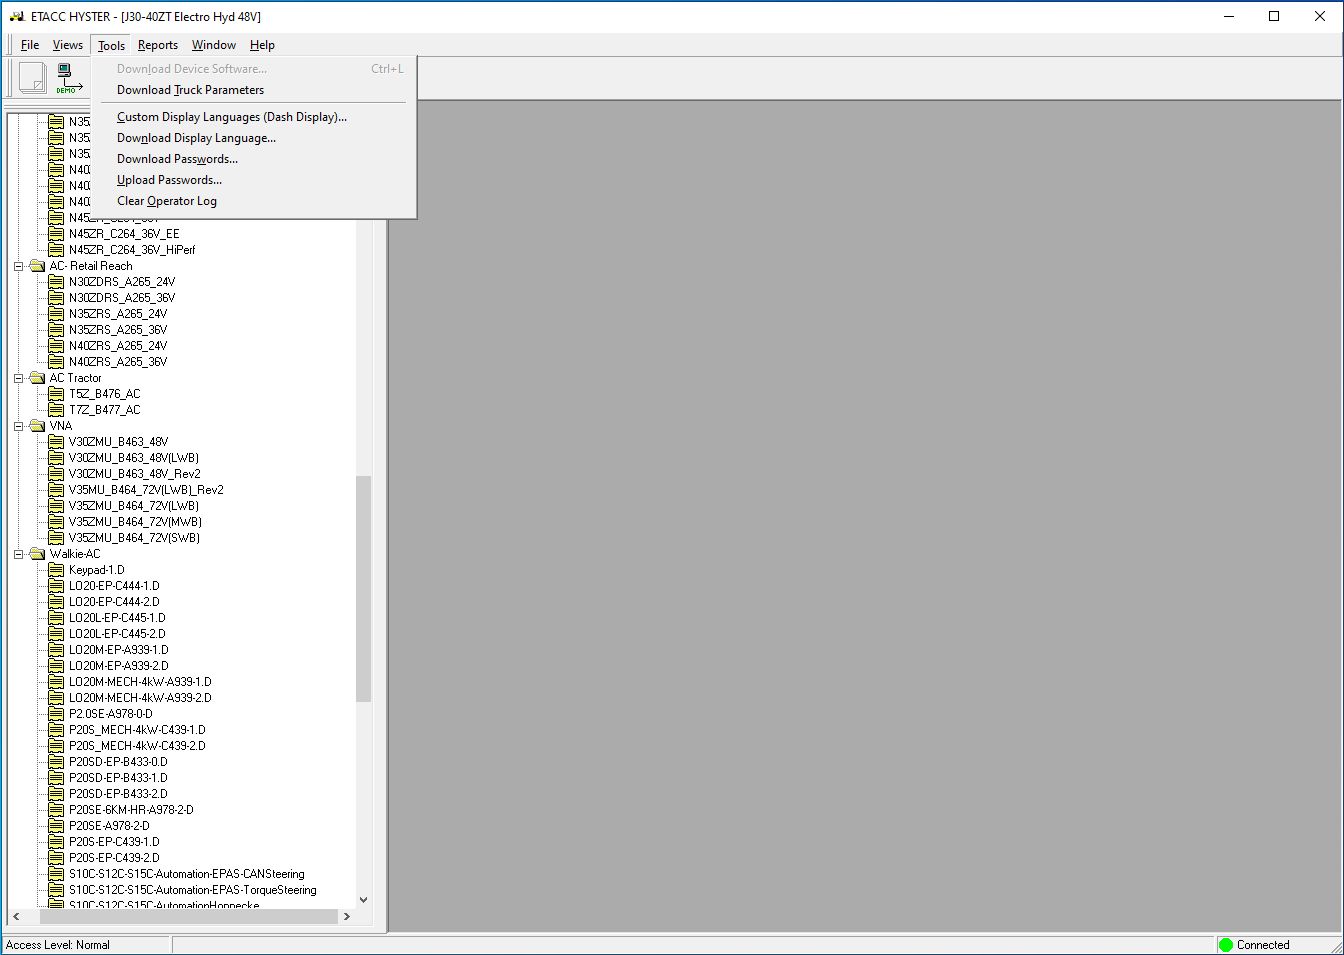The height and width of the screenshot is (955, 1344).
Task: Click the folder icon beside P2.0SE-A978-0-D
Action: pyautogui.click(x=57, y=714)
